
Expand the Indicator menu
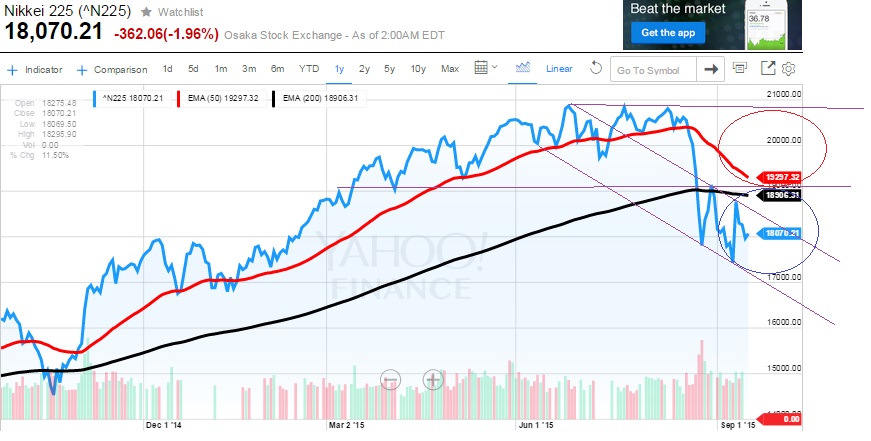pos(35,70)
